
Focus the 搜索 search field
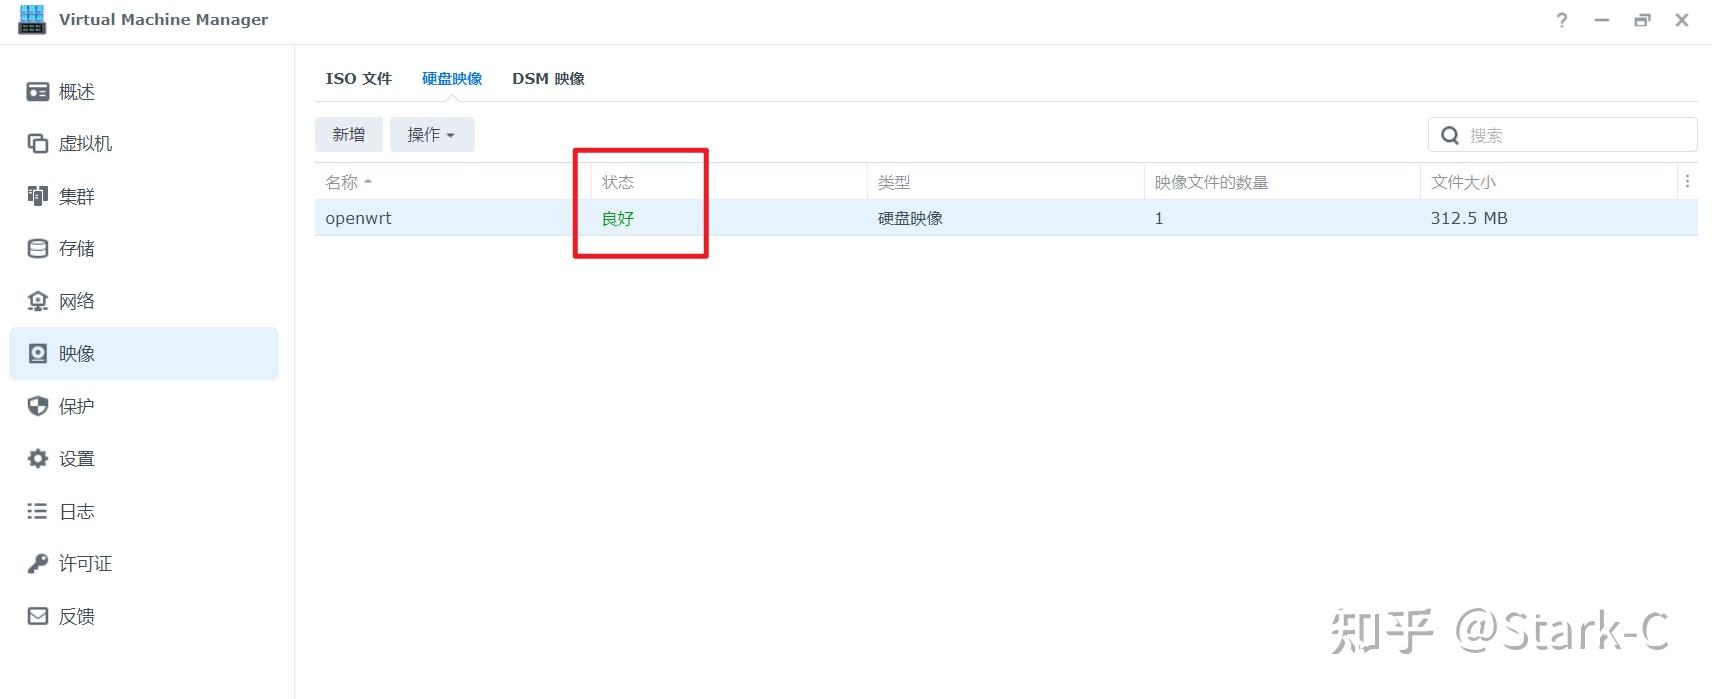coord(1563,135)
